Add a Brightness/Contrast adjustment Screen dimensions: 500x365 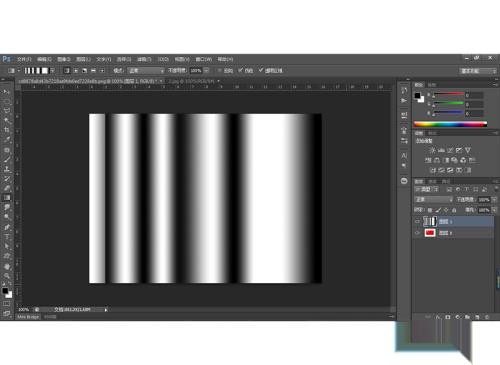[432, 150]
